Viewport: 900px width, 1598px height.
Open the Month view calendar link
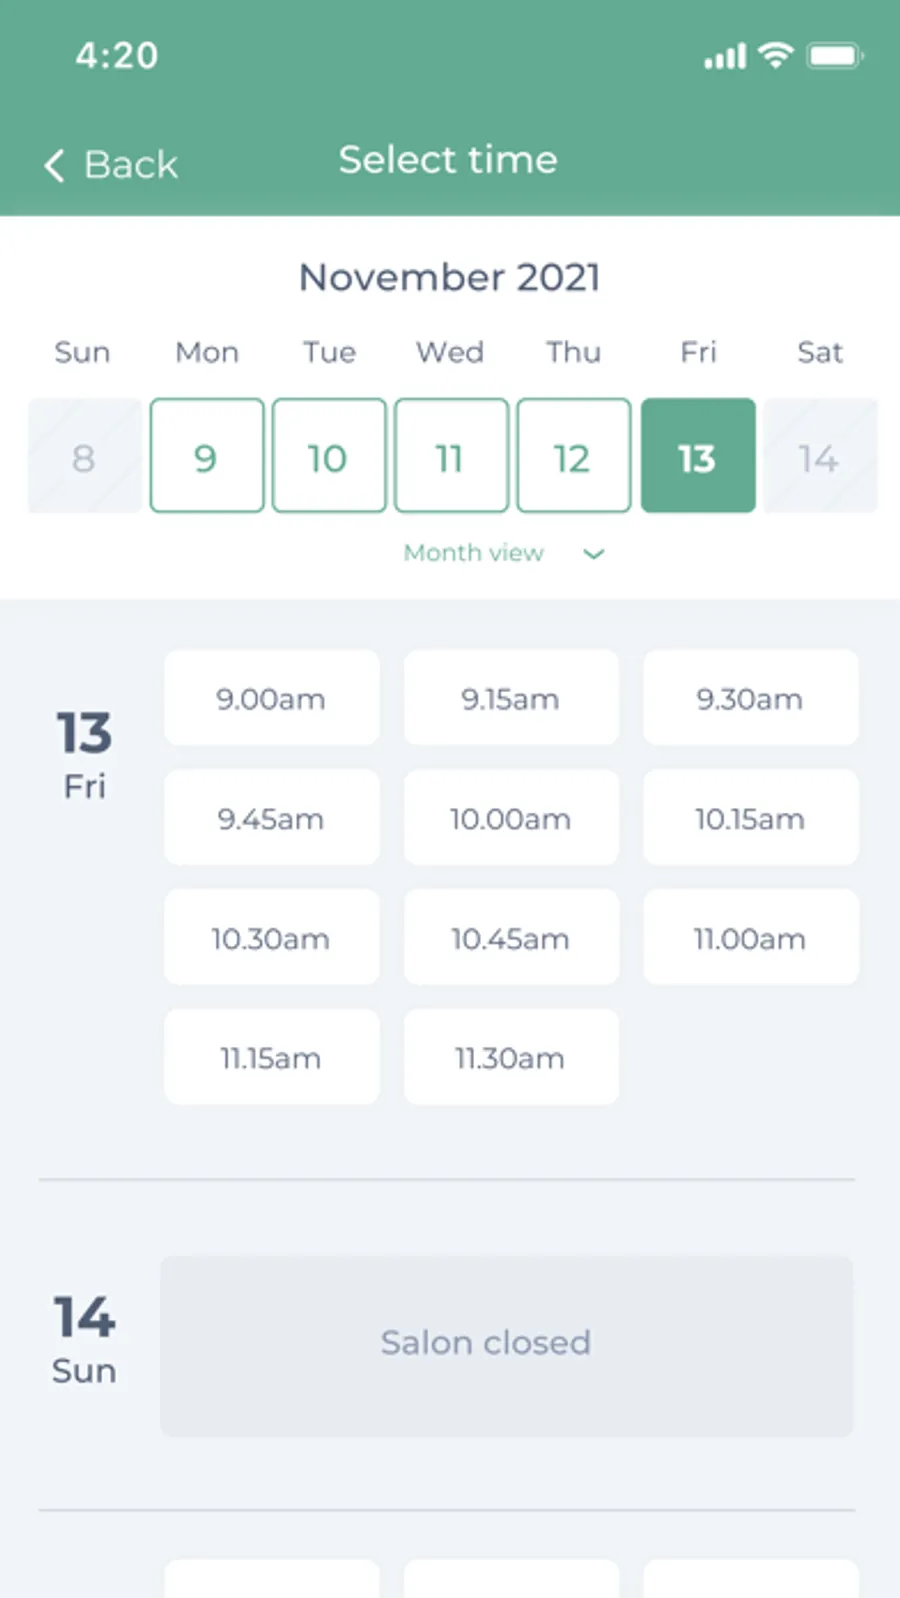(x=474, y=553)
